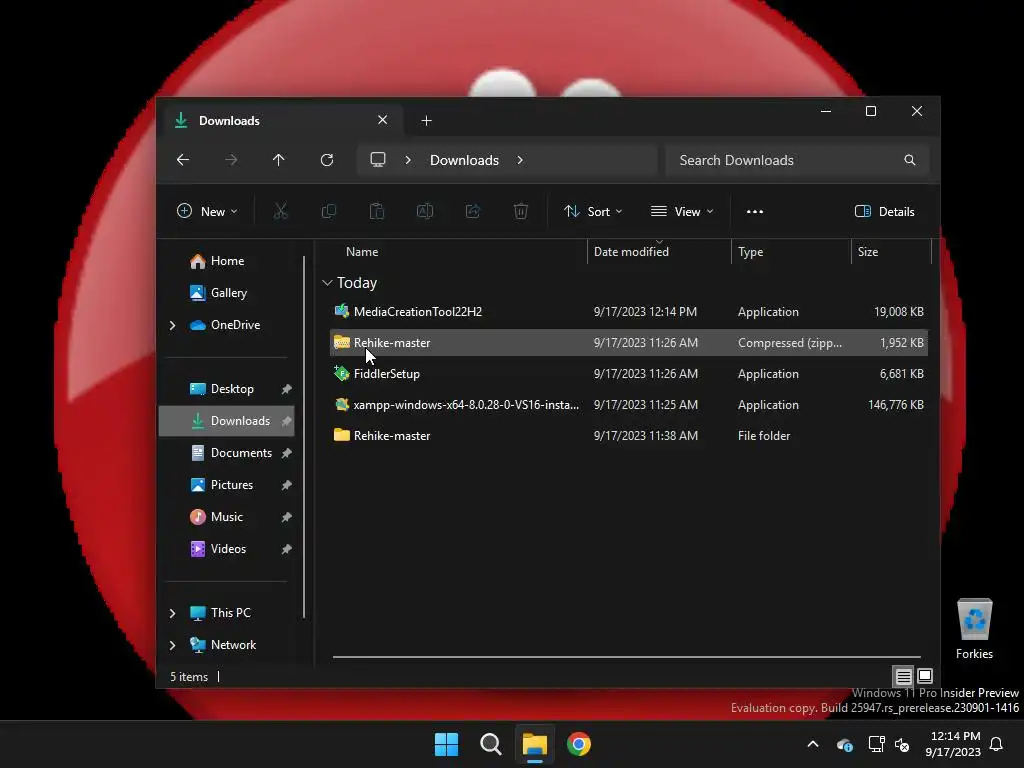Screen dimensions: 1024x768
Task: Select the xampp-windows-x64 installer file
Action: point(629,405)
